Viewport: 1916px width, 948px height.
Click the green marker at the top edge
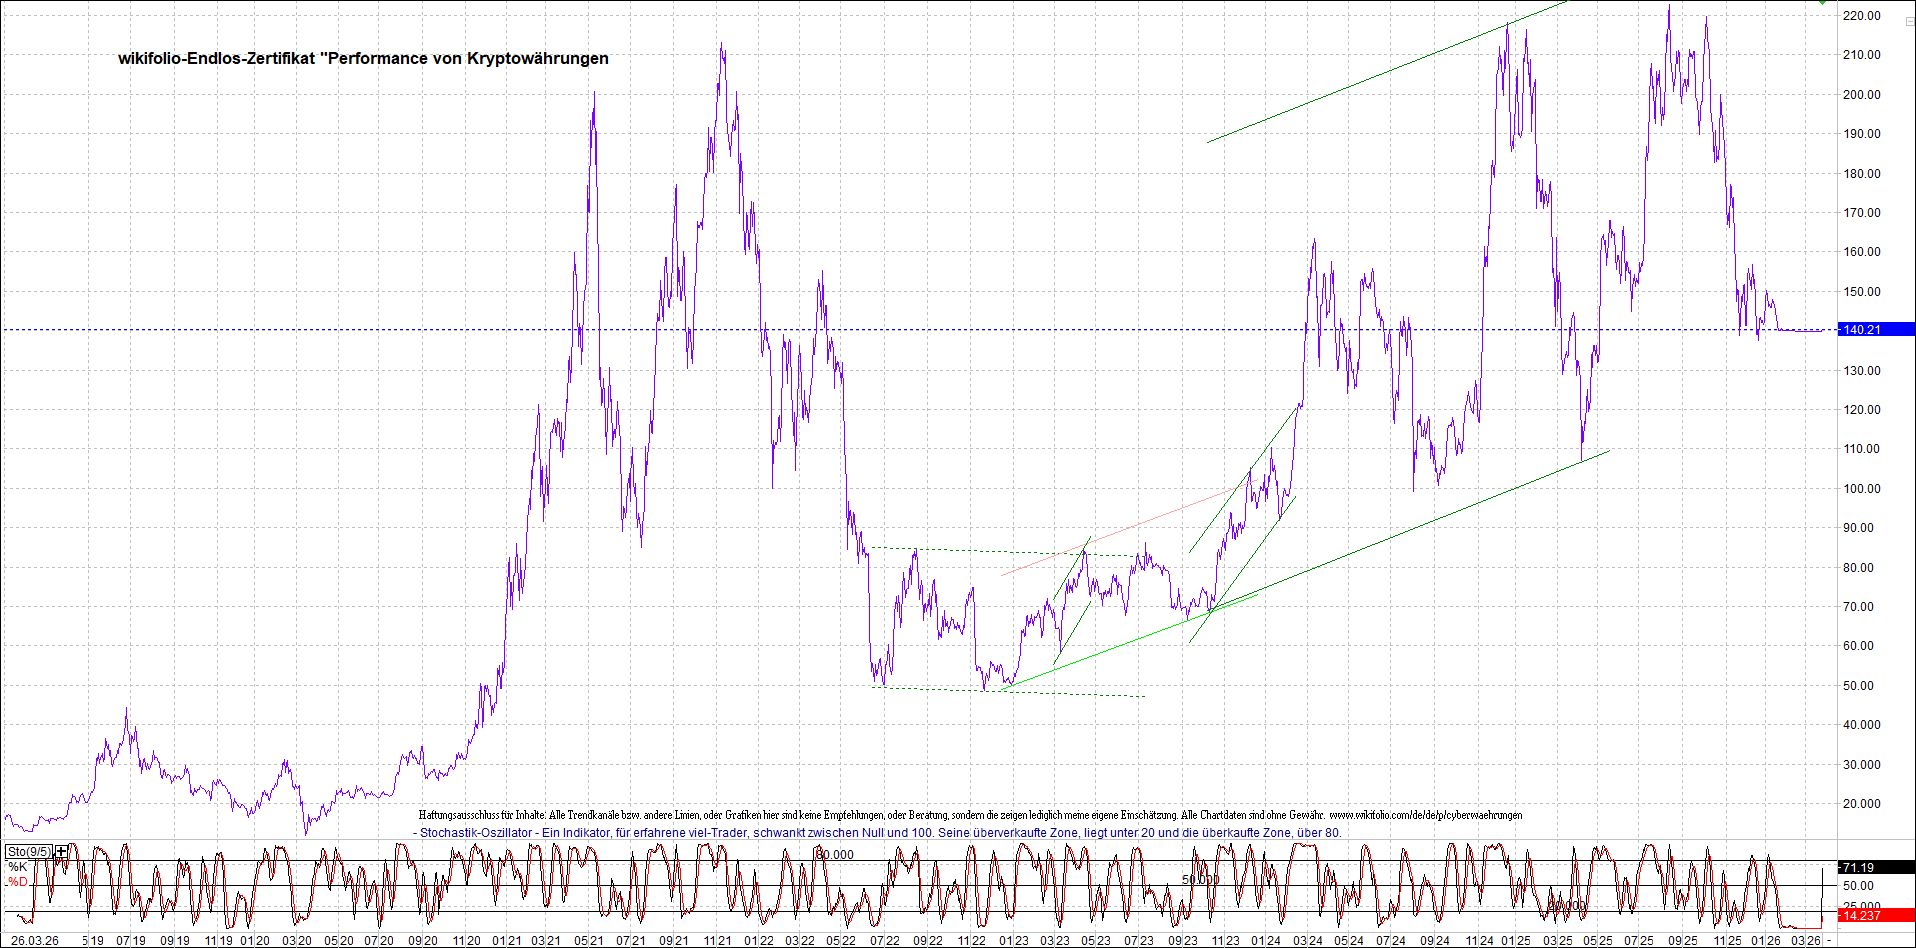click(x=1823, y=3)
